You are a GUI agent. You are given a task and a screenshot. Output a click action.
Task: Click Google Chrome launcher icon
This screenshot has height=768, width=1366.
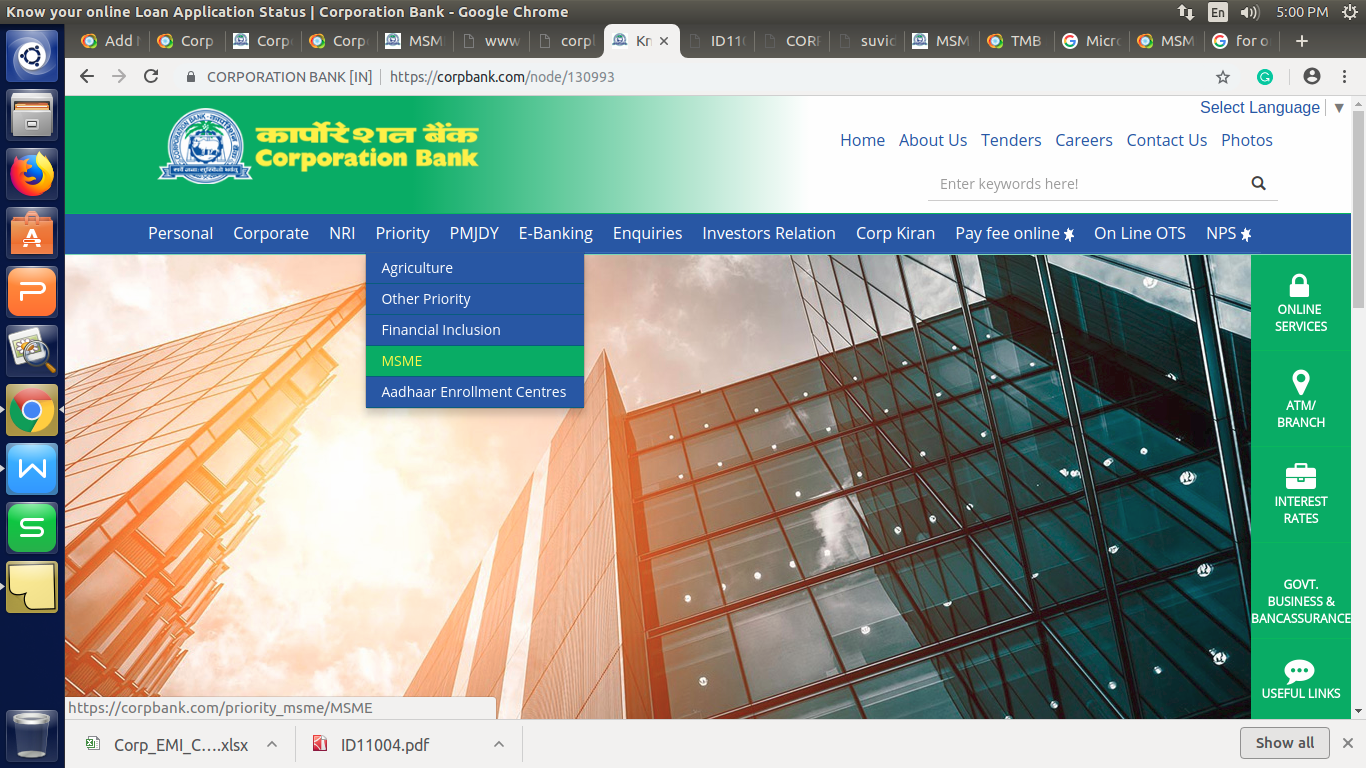(32, 410)
